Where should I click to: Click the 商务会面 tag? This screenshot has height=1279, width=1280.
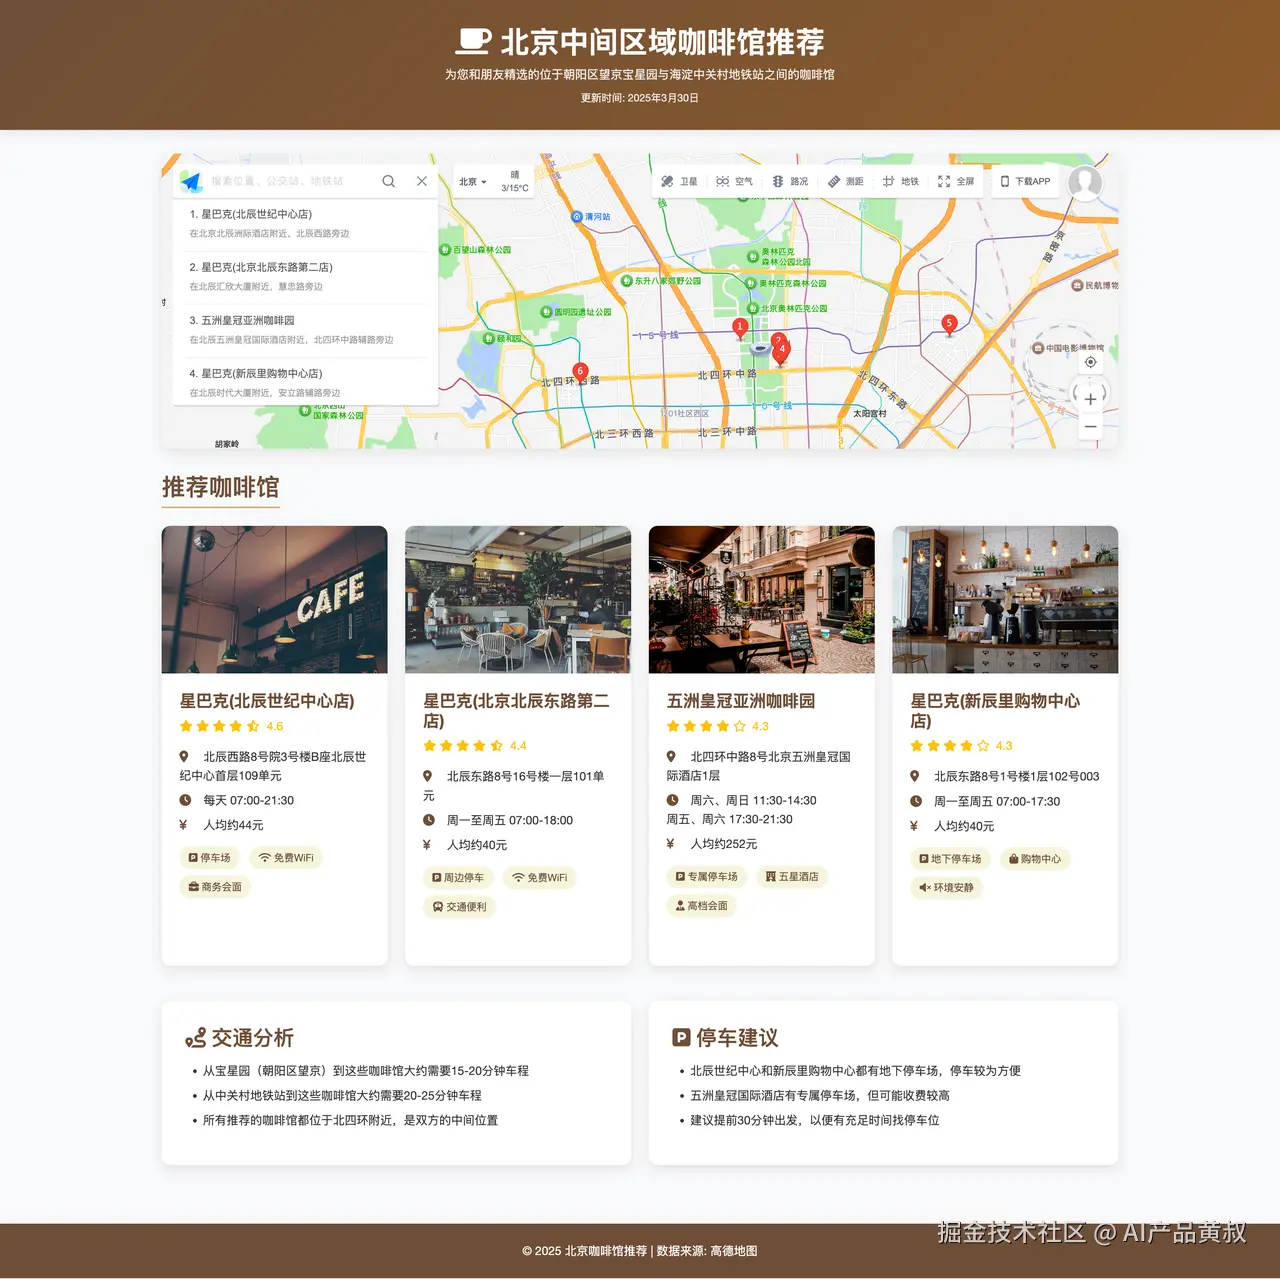[x=216, y=887]
